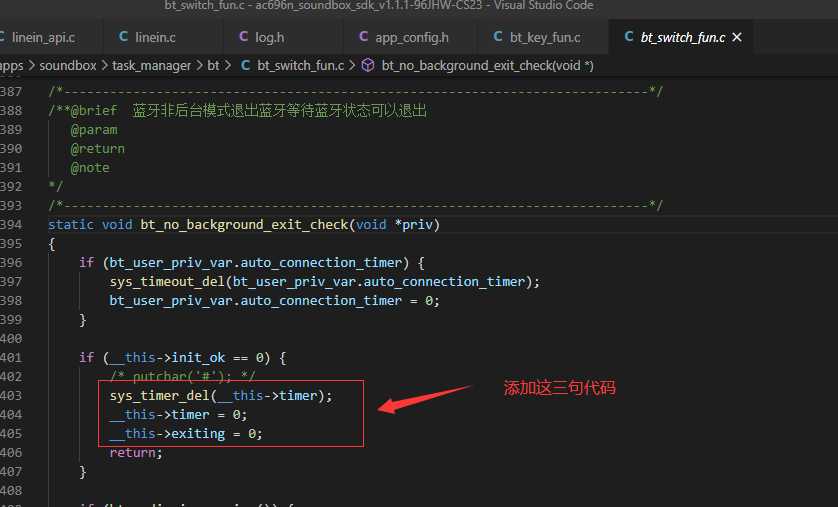Click the function symbol cube icon in breadcrumb

point(368,65)
